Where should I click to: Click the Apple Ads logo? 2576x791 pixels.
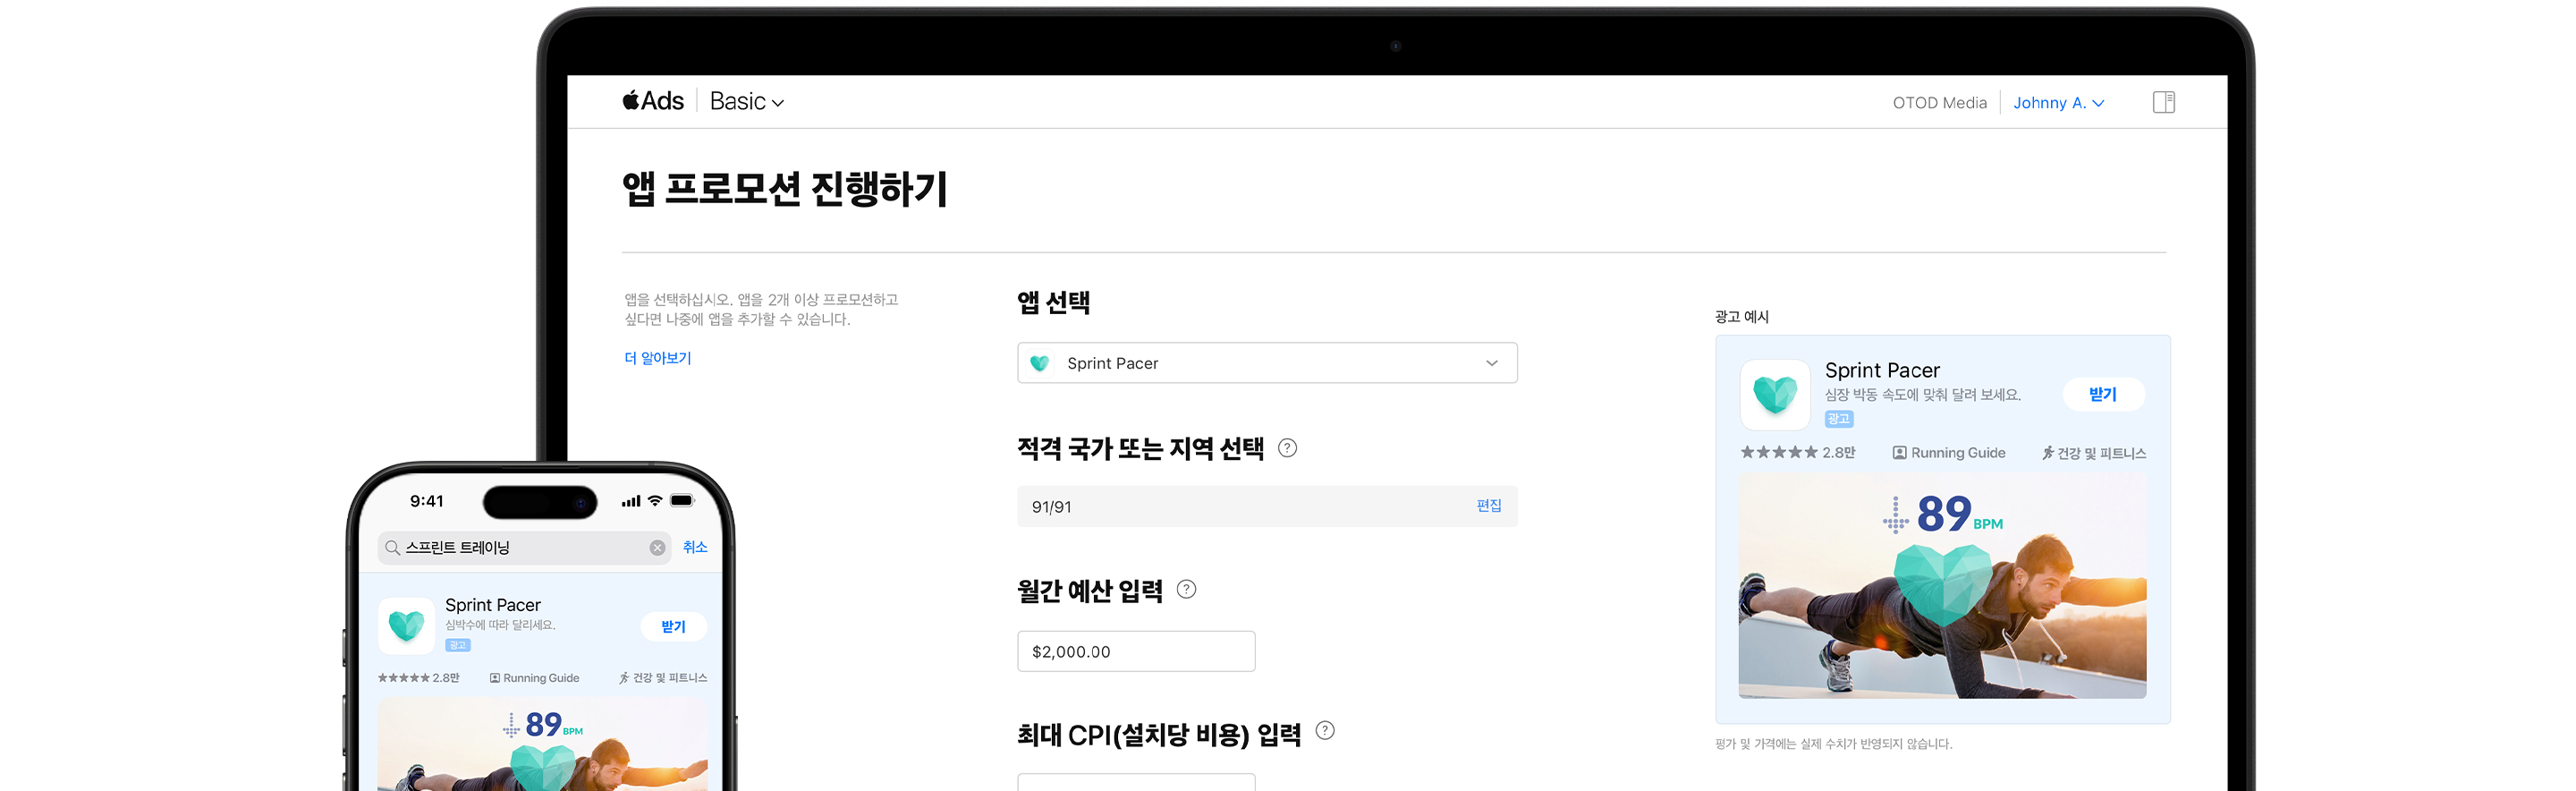point(653,101)
